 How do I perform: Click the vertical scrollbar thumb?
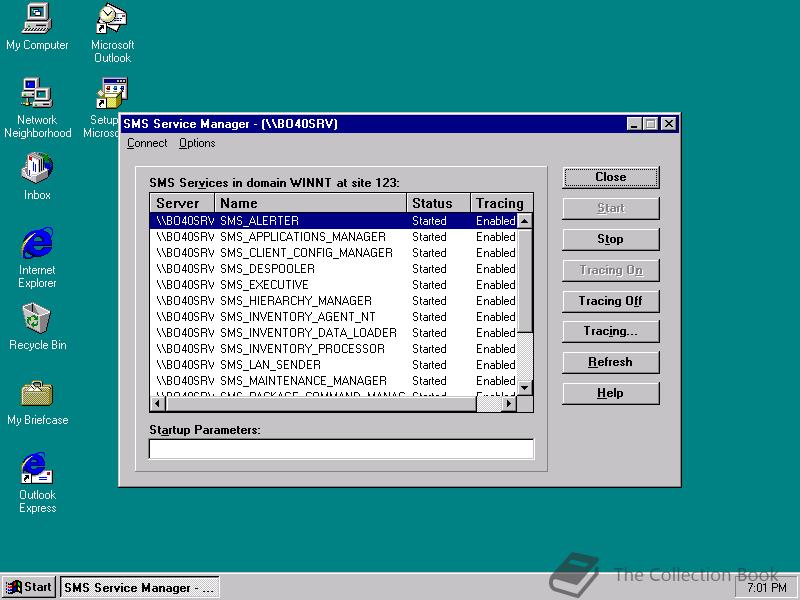coord(525,281)
